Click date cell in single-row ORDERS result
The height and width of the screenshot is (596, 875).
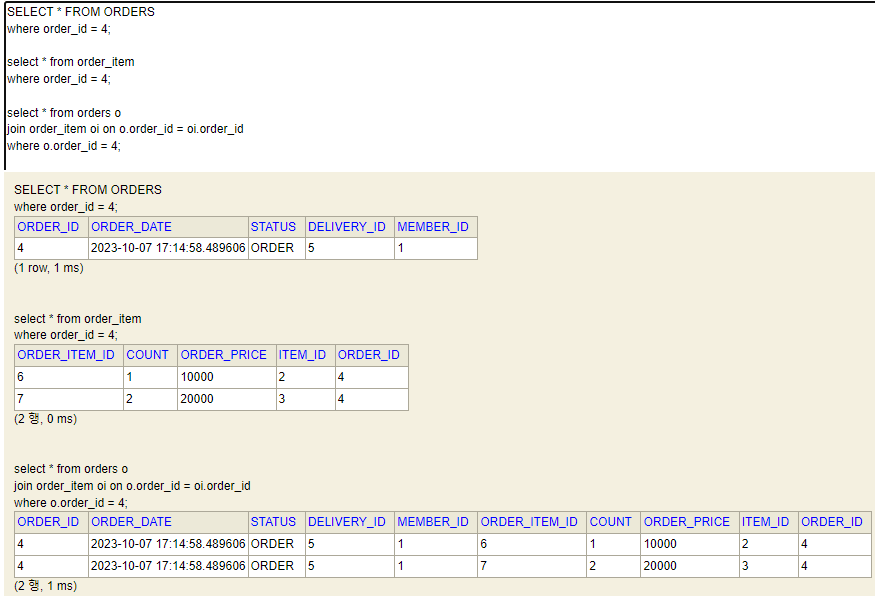click(168, 248)
